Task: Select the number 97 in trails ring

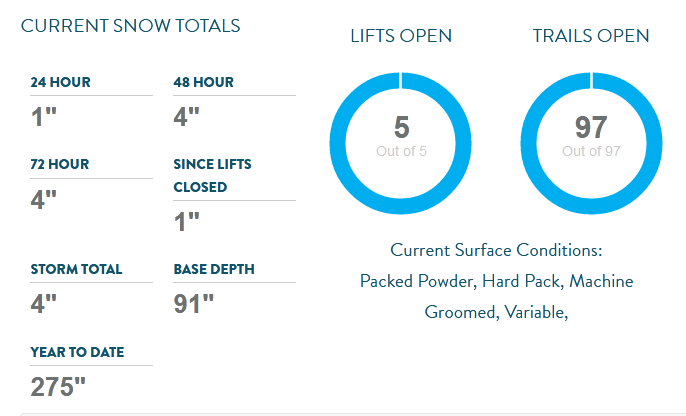Action: tap(591, 127)
